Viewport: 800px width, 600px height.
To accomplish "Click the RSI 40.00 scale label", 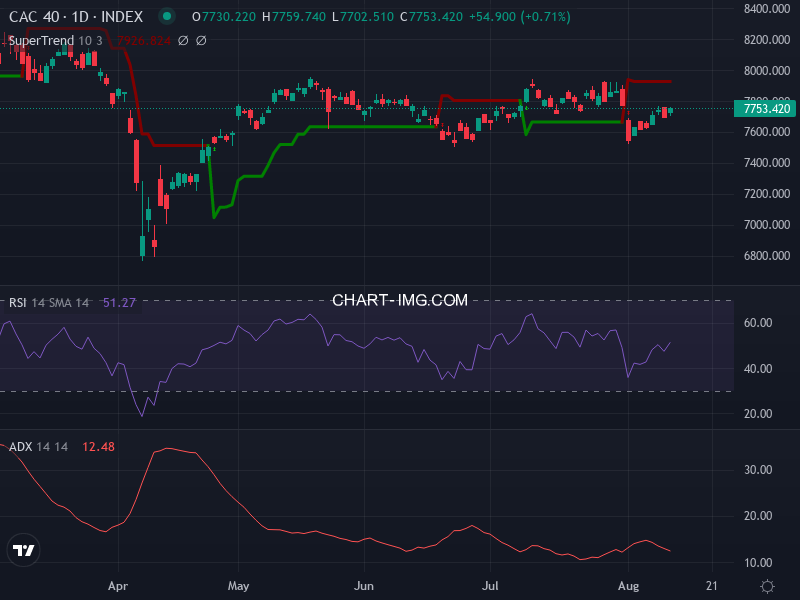I will [x=758, y=368].
